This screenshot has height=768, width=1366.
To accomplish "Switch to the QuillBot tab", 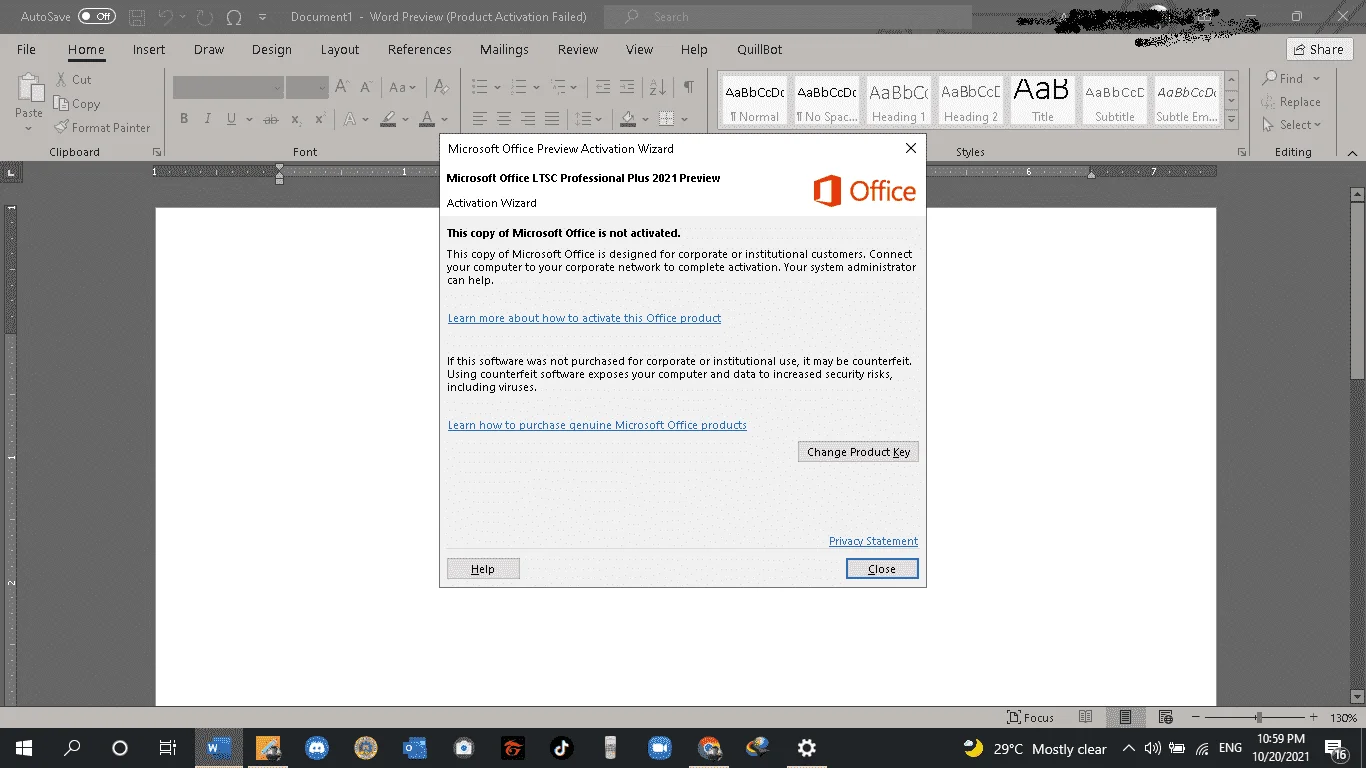I will (x=760, y=49).
